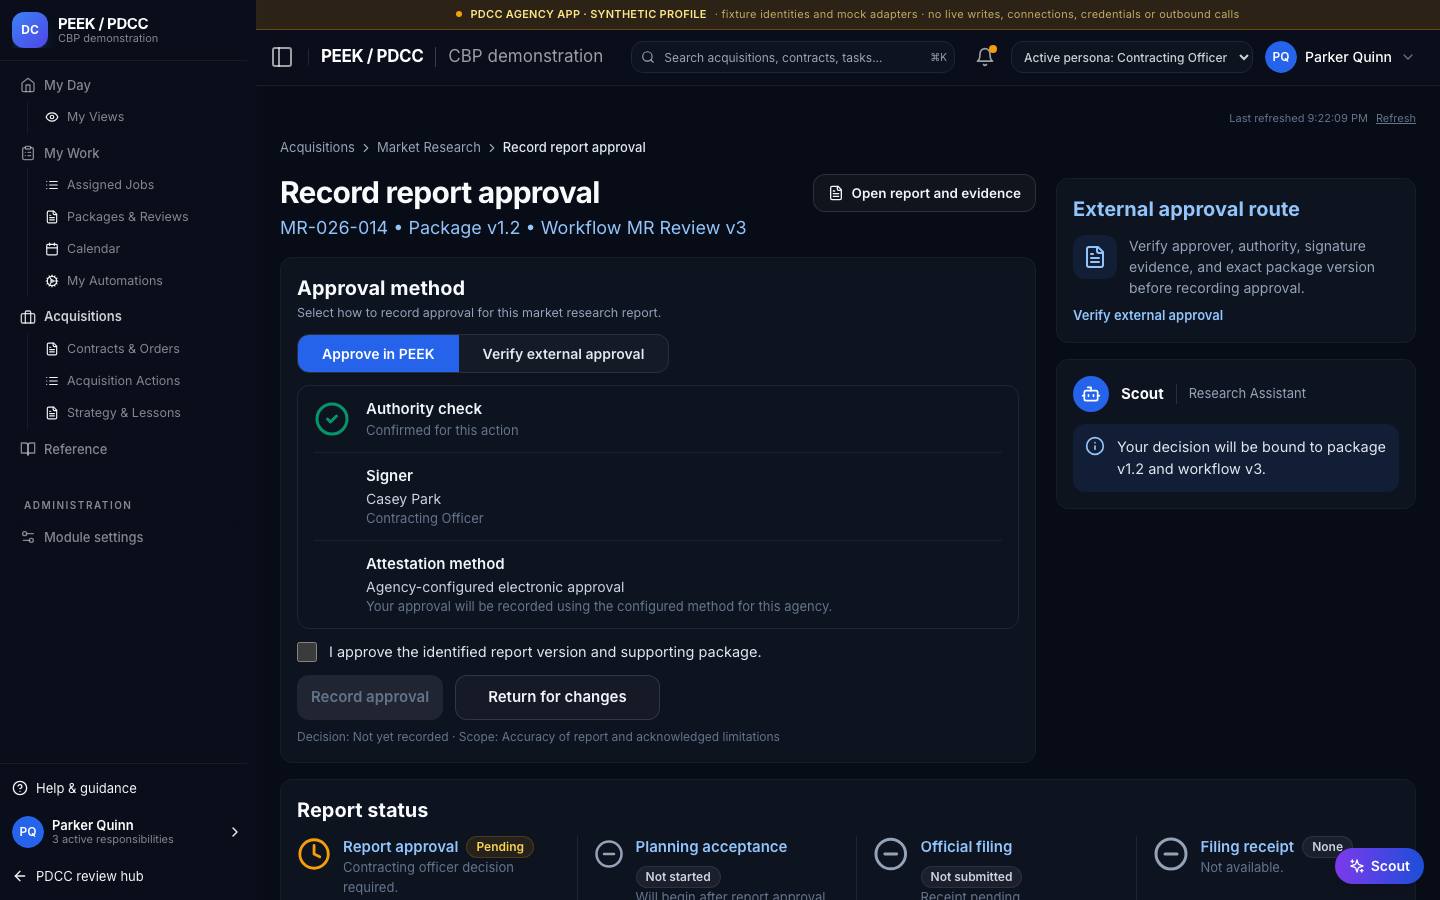This screenshot has width=1440, height=900.
Task: Click the Strategy & Lessons document icon
Action: coord(52,413)
